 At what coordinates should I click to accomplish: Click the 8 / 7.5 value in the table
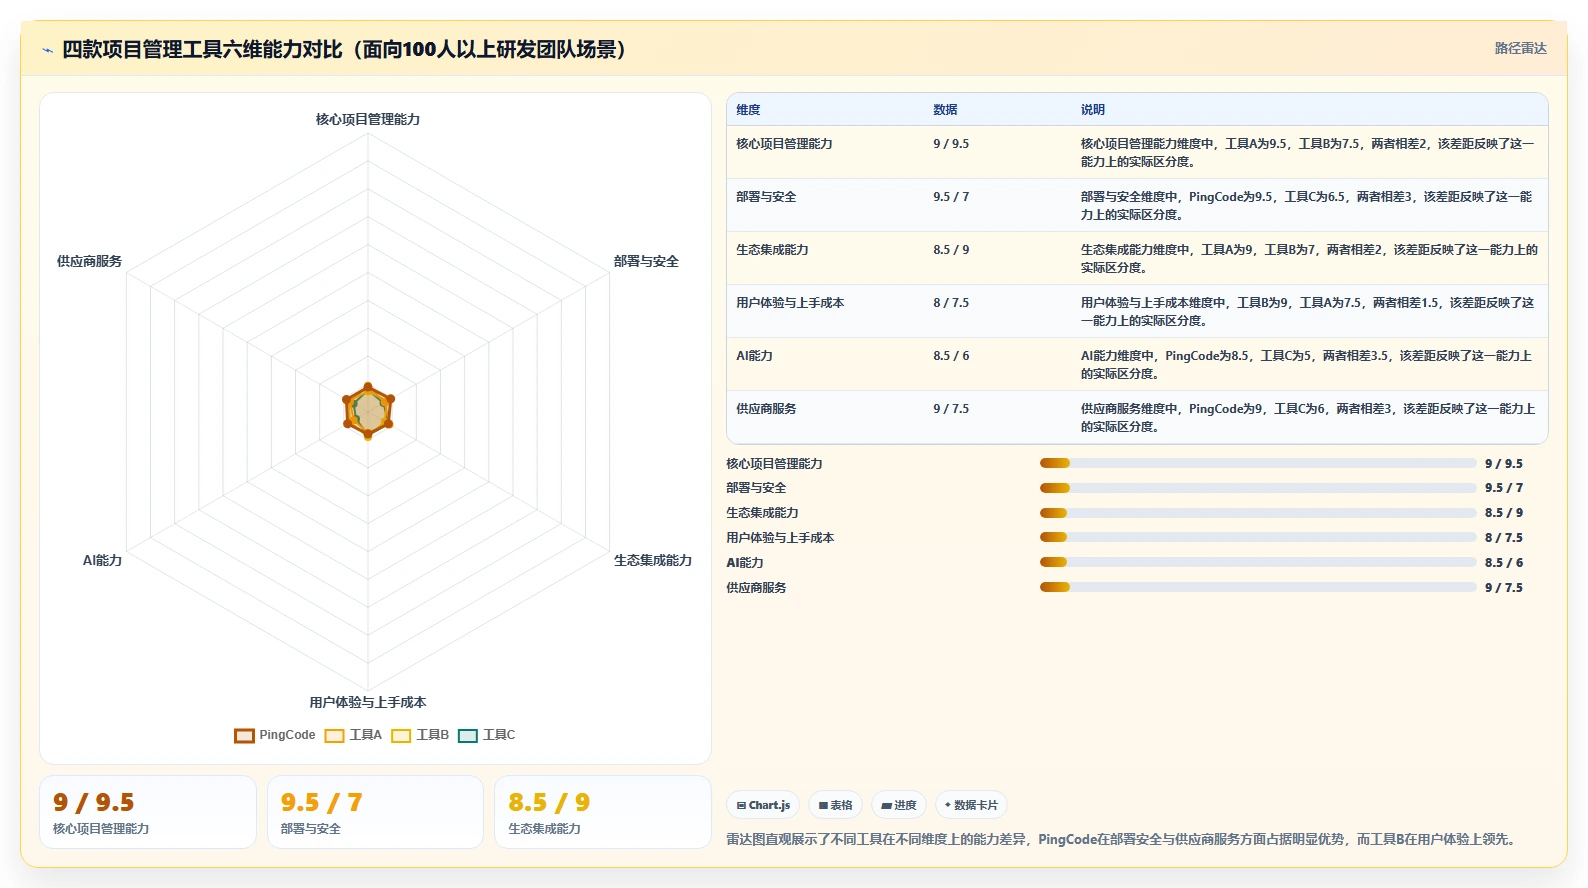click(951, 303)
